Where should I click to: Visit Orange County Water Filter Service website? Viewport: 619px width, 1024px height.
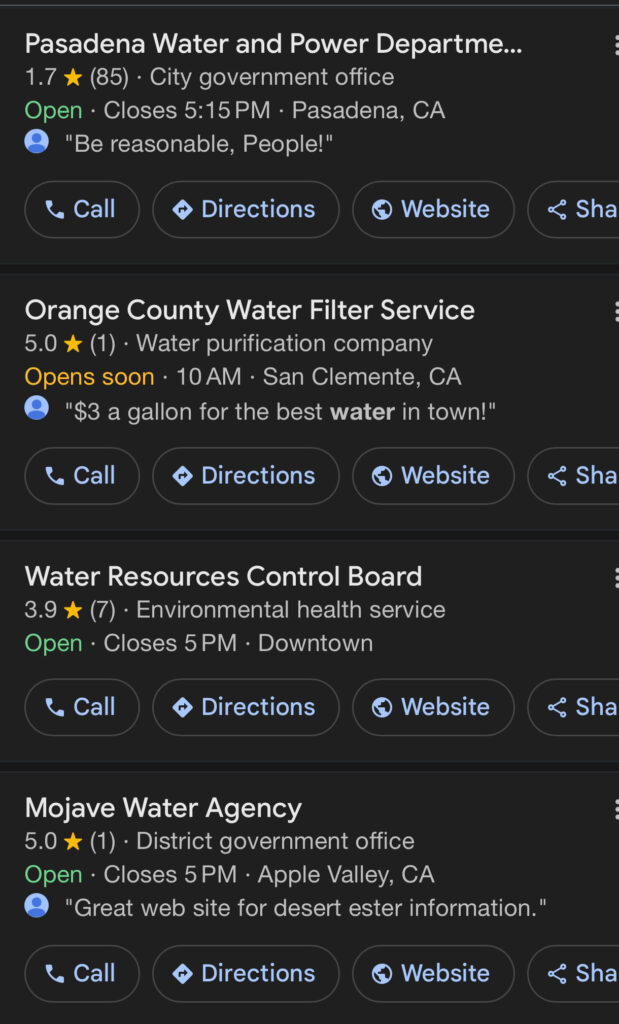432,475
